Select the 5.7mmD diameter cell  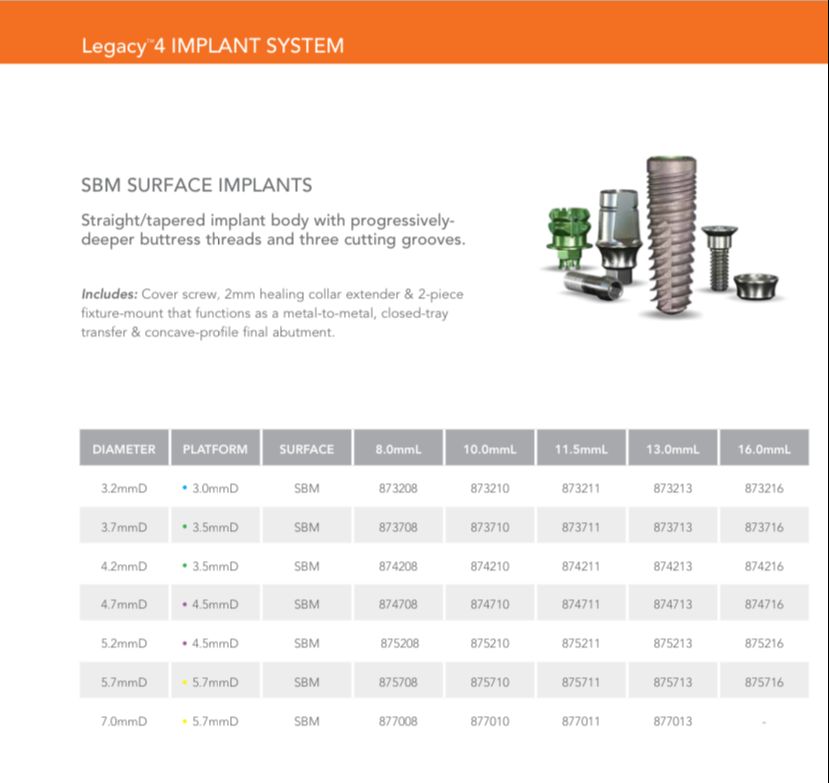click(124, 682)
